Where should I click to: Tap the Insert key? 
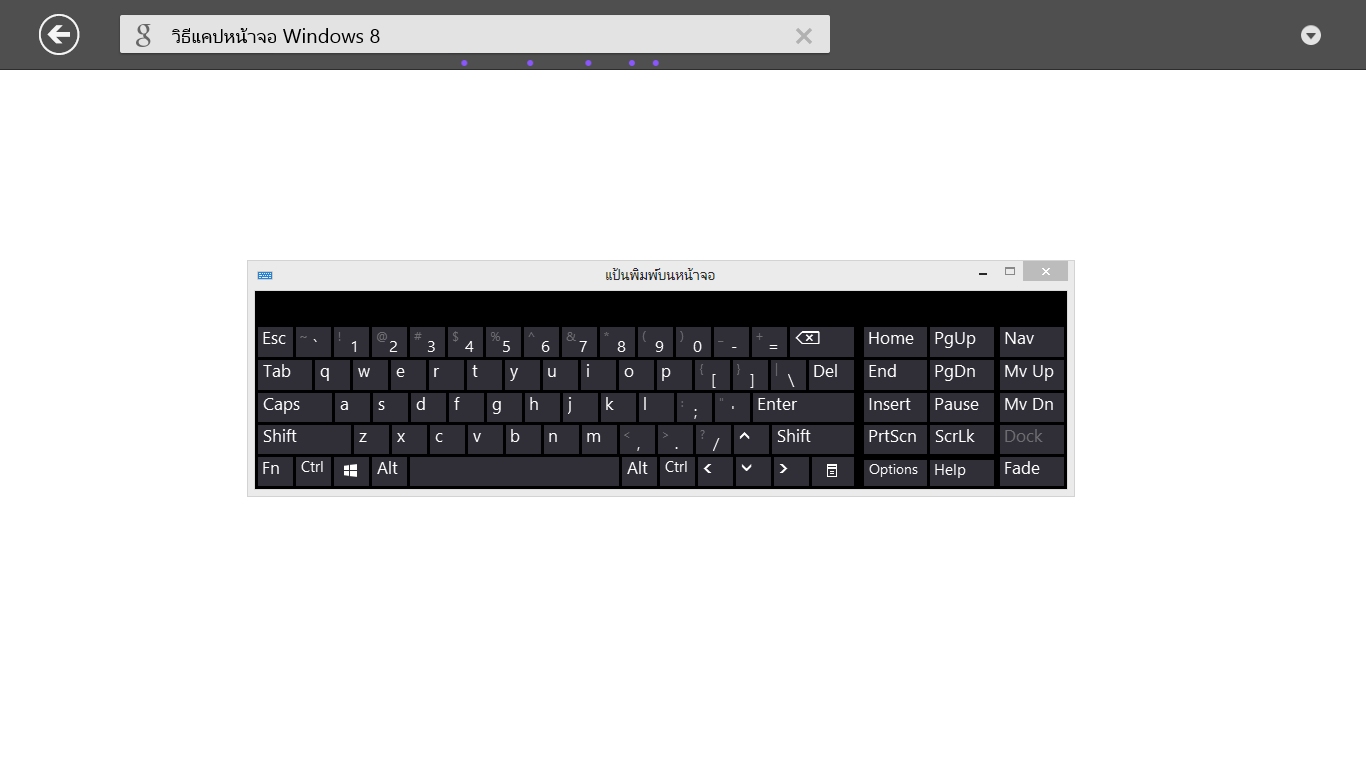[895, 407]
